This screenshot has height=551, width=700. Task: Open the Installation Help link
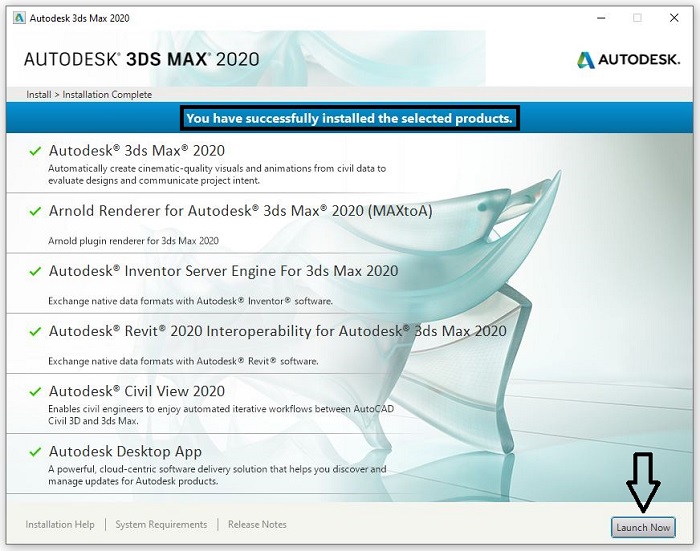pos(60,525)
